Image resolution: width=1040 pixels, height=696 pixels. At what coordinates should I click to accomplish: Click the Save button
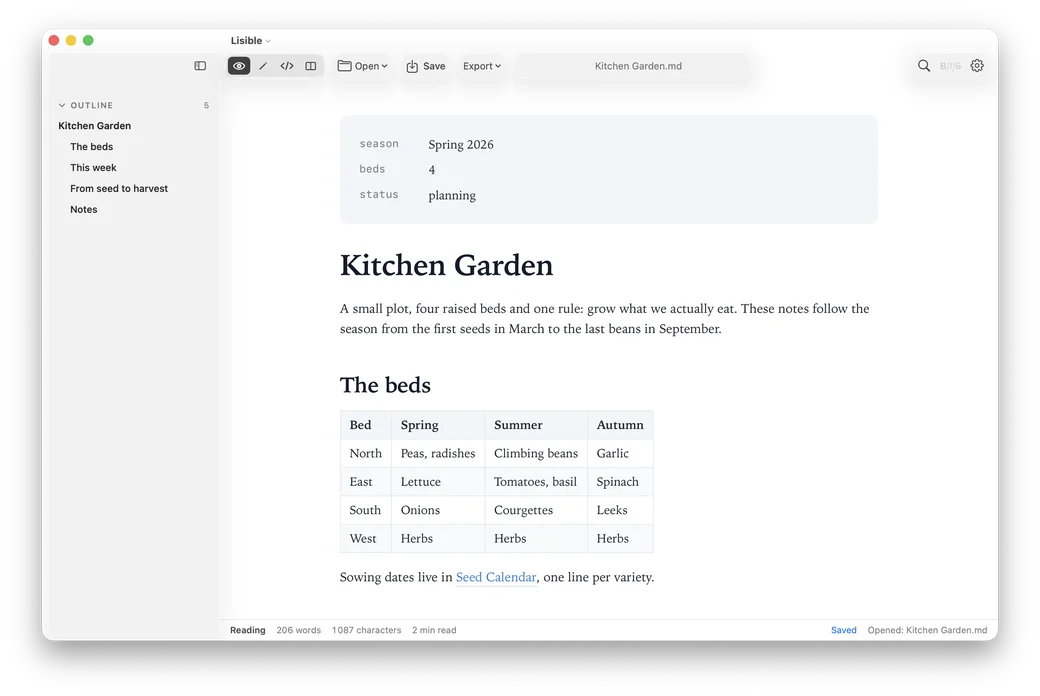point(425,66)
